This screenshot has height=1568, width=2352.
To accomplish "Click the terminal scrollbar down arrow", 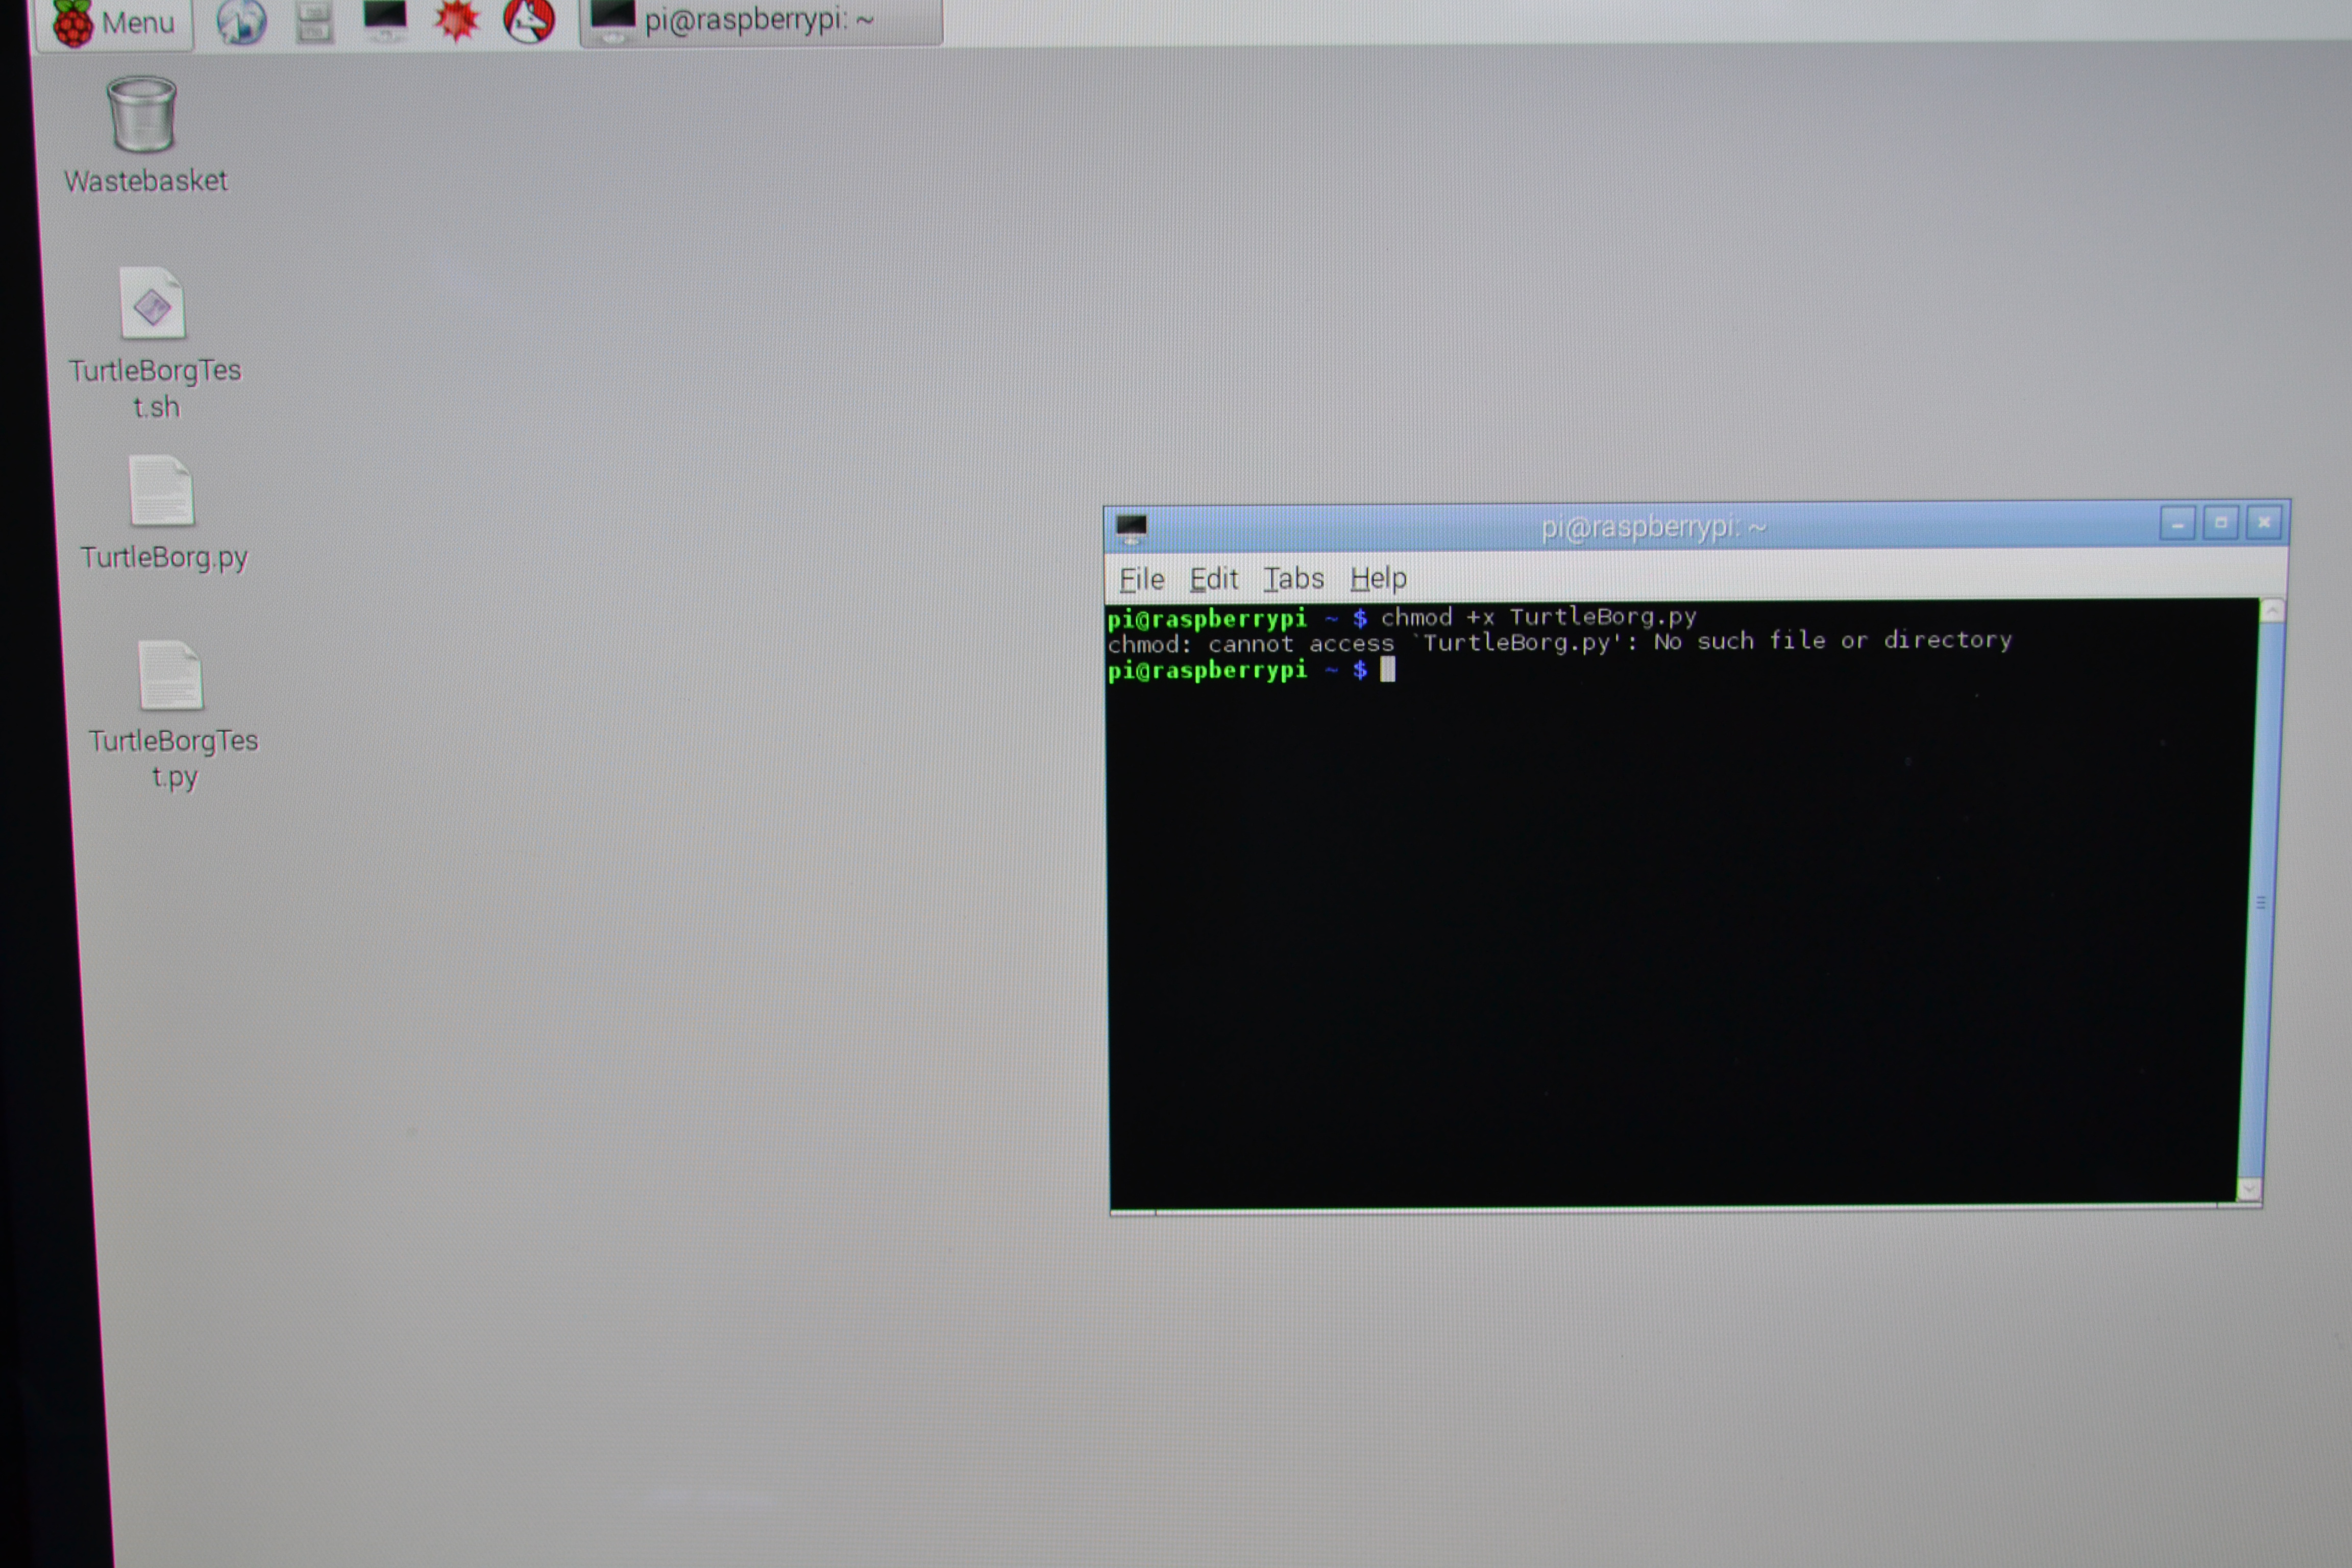I will point(2249,1189).
